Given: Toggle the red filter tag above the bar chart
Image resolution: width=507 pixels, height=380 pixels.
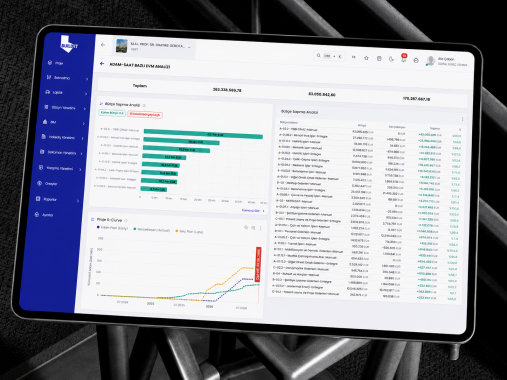Looking at the screenshot, I should click(145, 114).
